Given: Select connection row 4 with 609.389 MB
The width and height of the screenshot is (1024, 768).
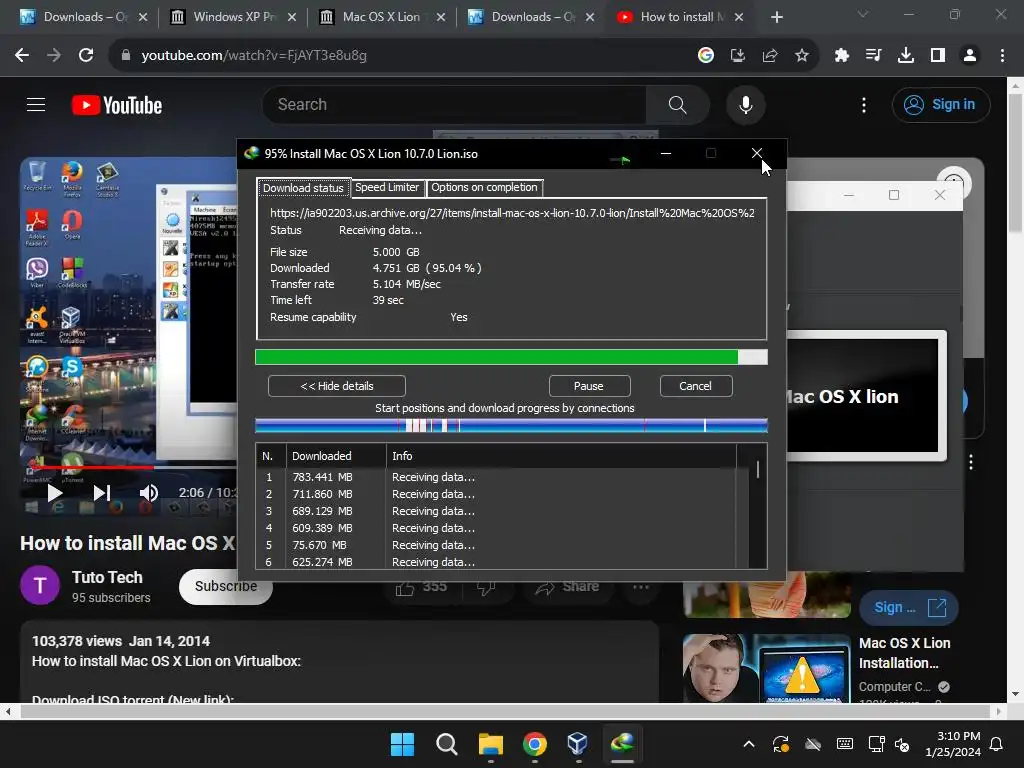Looking at the screenshot, I should 496,528.
